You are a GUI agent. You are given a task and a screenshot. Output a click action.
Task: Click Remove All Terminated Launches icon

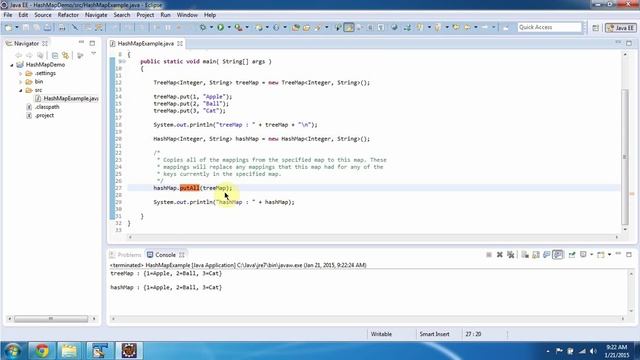[510, 255]
